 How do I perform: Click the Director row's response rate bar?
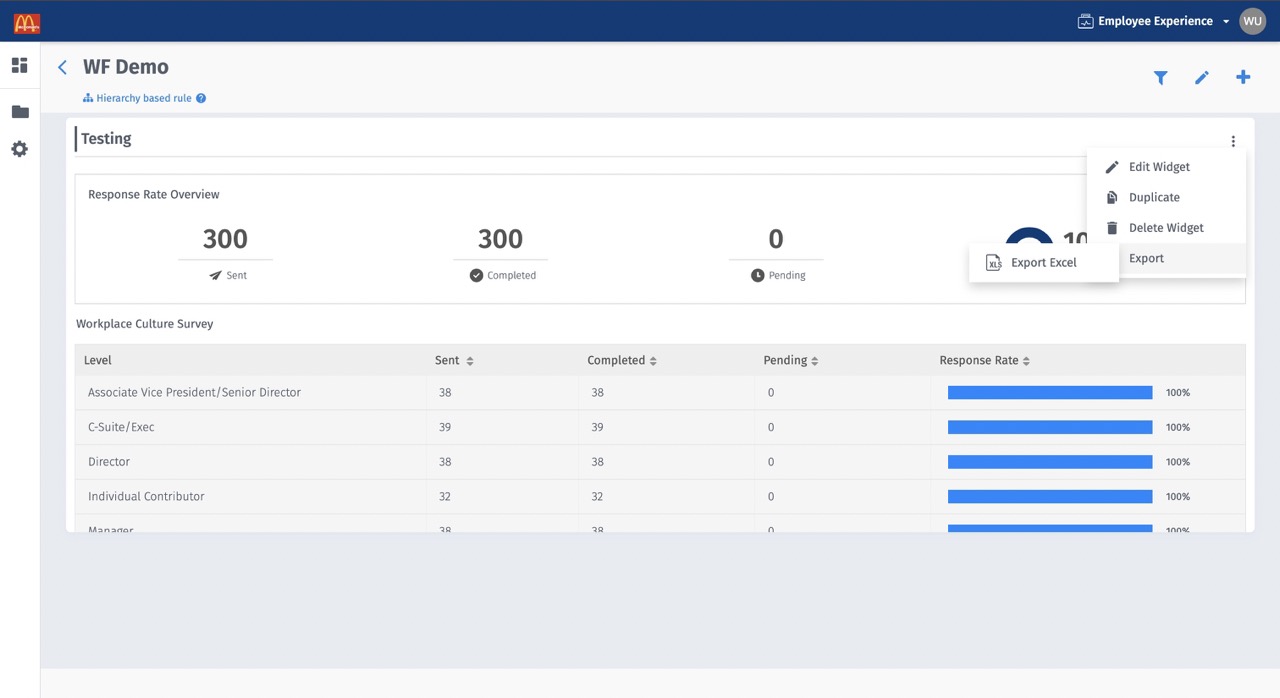click(1049, 461)
